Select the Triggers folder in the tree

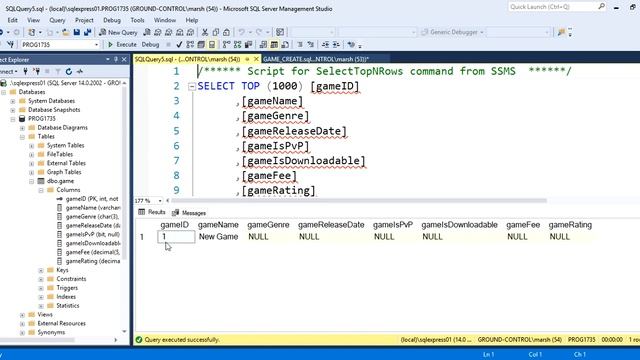click(67, 288)
